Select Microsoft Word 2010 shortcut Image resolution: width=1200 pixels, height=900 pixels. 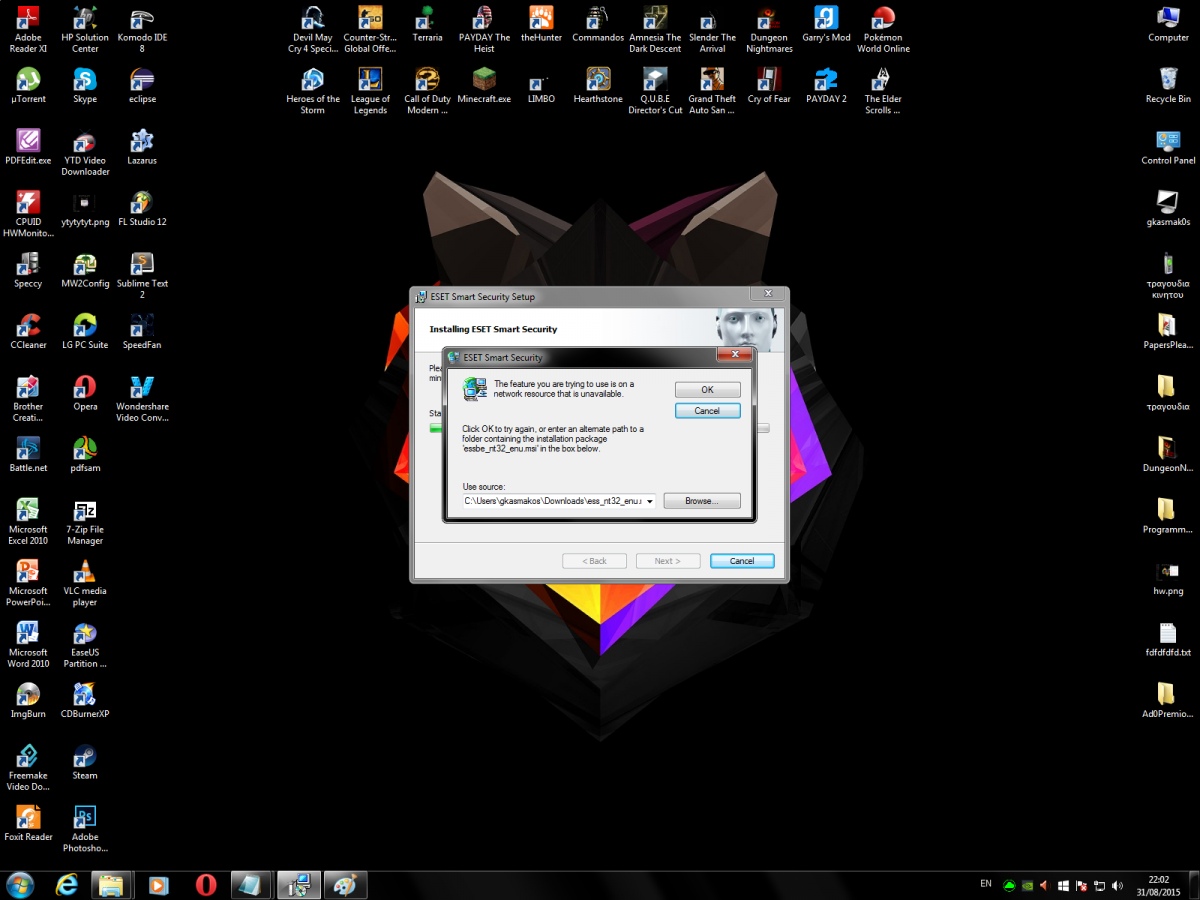[28, 645]
